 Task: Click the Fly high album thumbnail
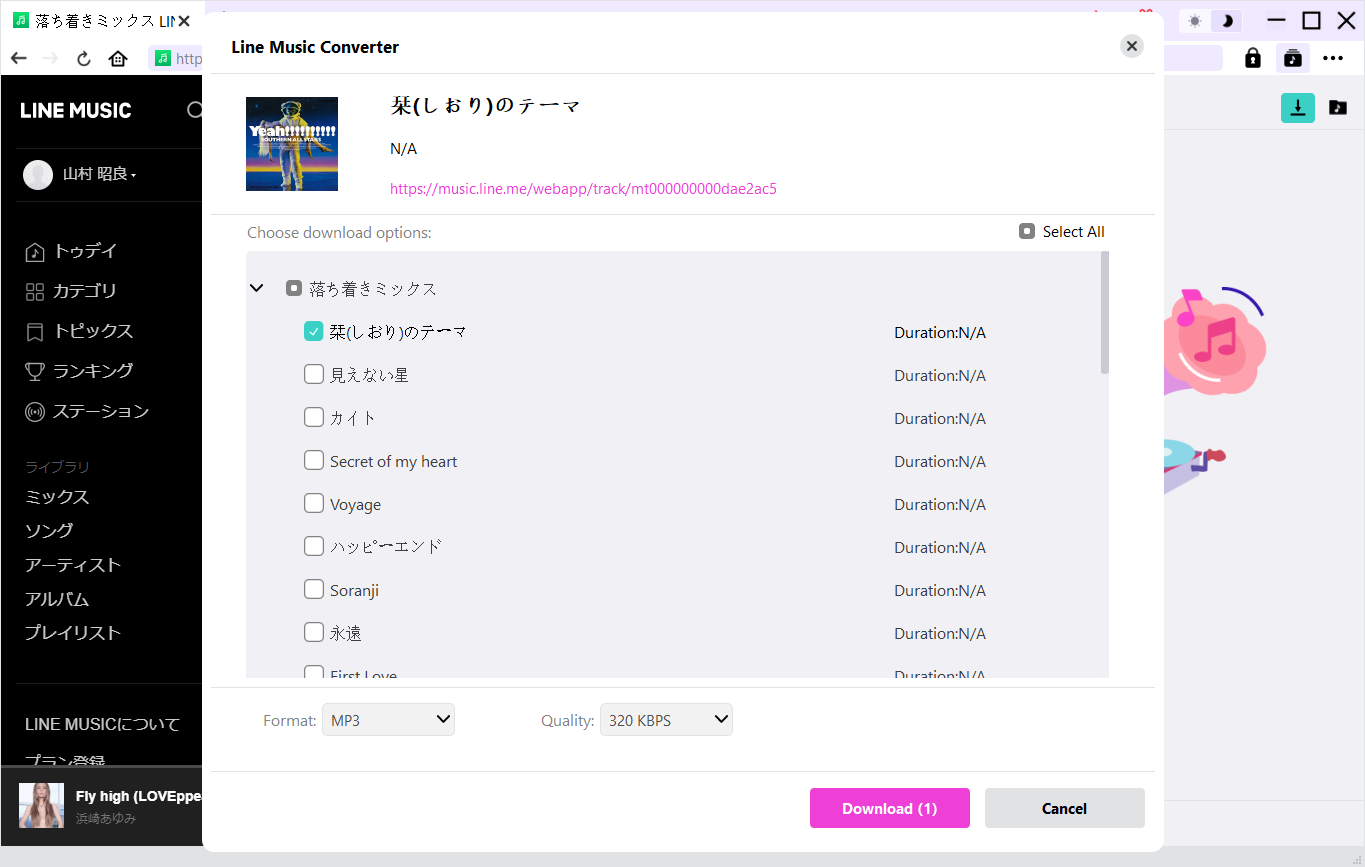(x=41, y=805)
